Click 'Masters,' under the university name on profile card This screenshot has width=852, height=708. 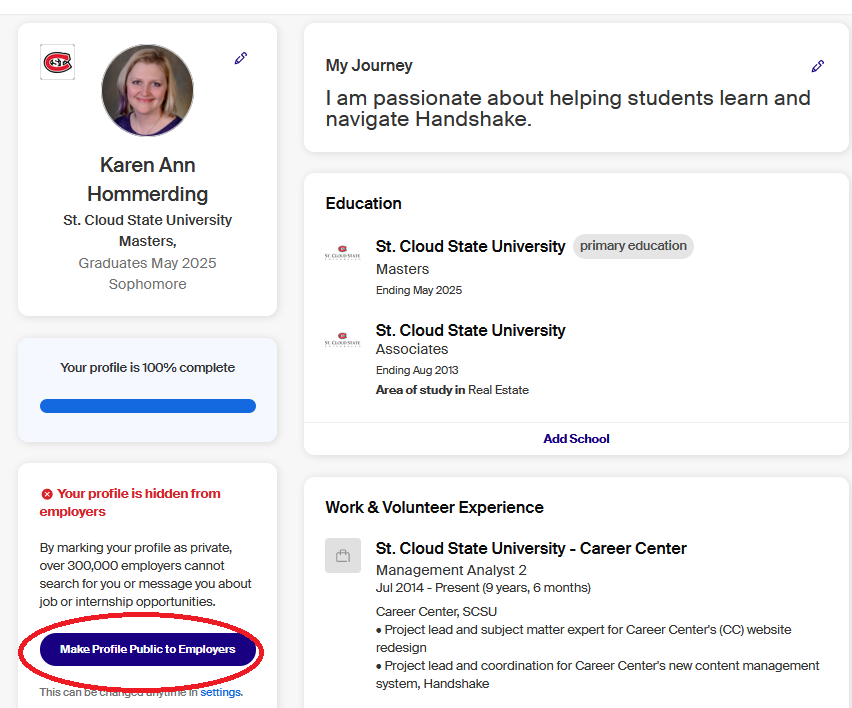148,241
